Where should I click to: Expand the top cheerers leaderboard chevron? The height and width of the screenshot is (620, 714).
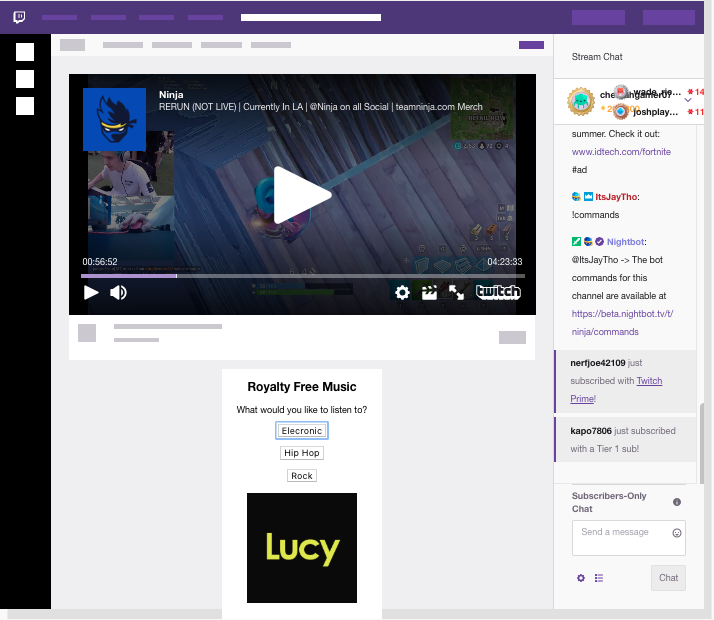688,100
